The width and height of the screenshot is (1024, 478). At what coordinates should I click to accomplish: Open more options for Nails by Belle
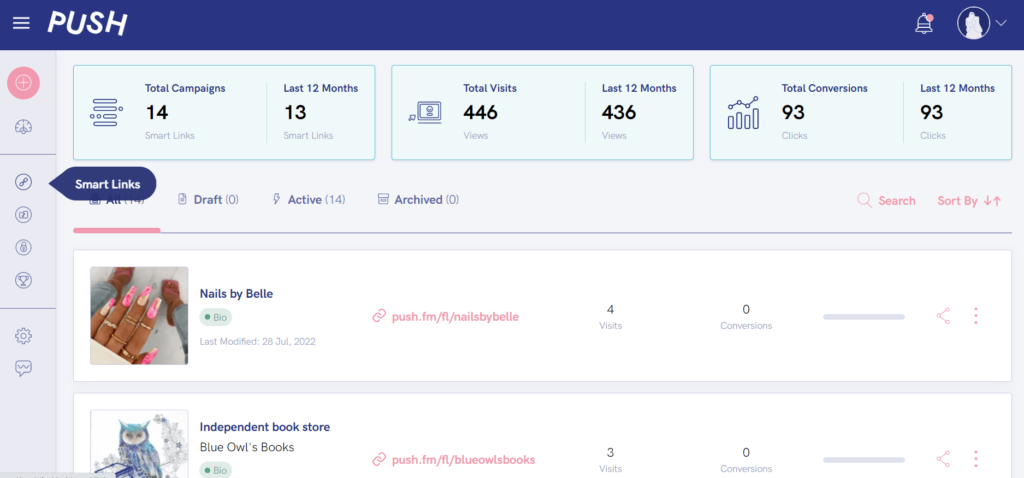tap(976, 317)
